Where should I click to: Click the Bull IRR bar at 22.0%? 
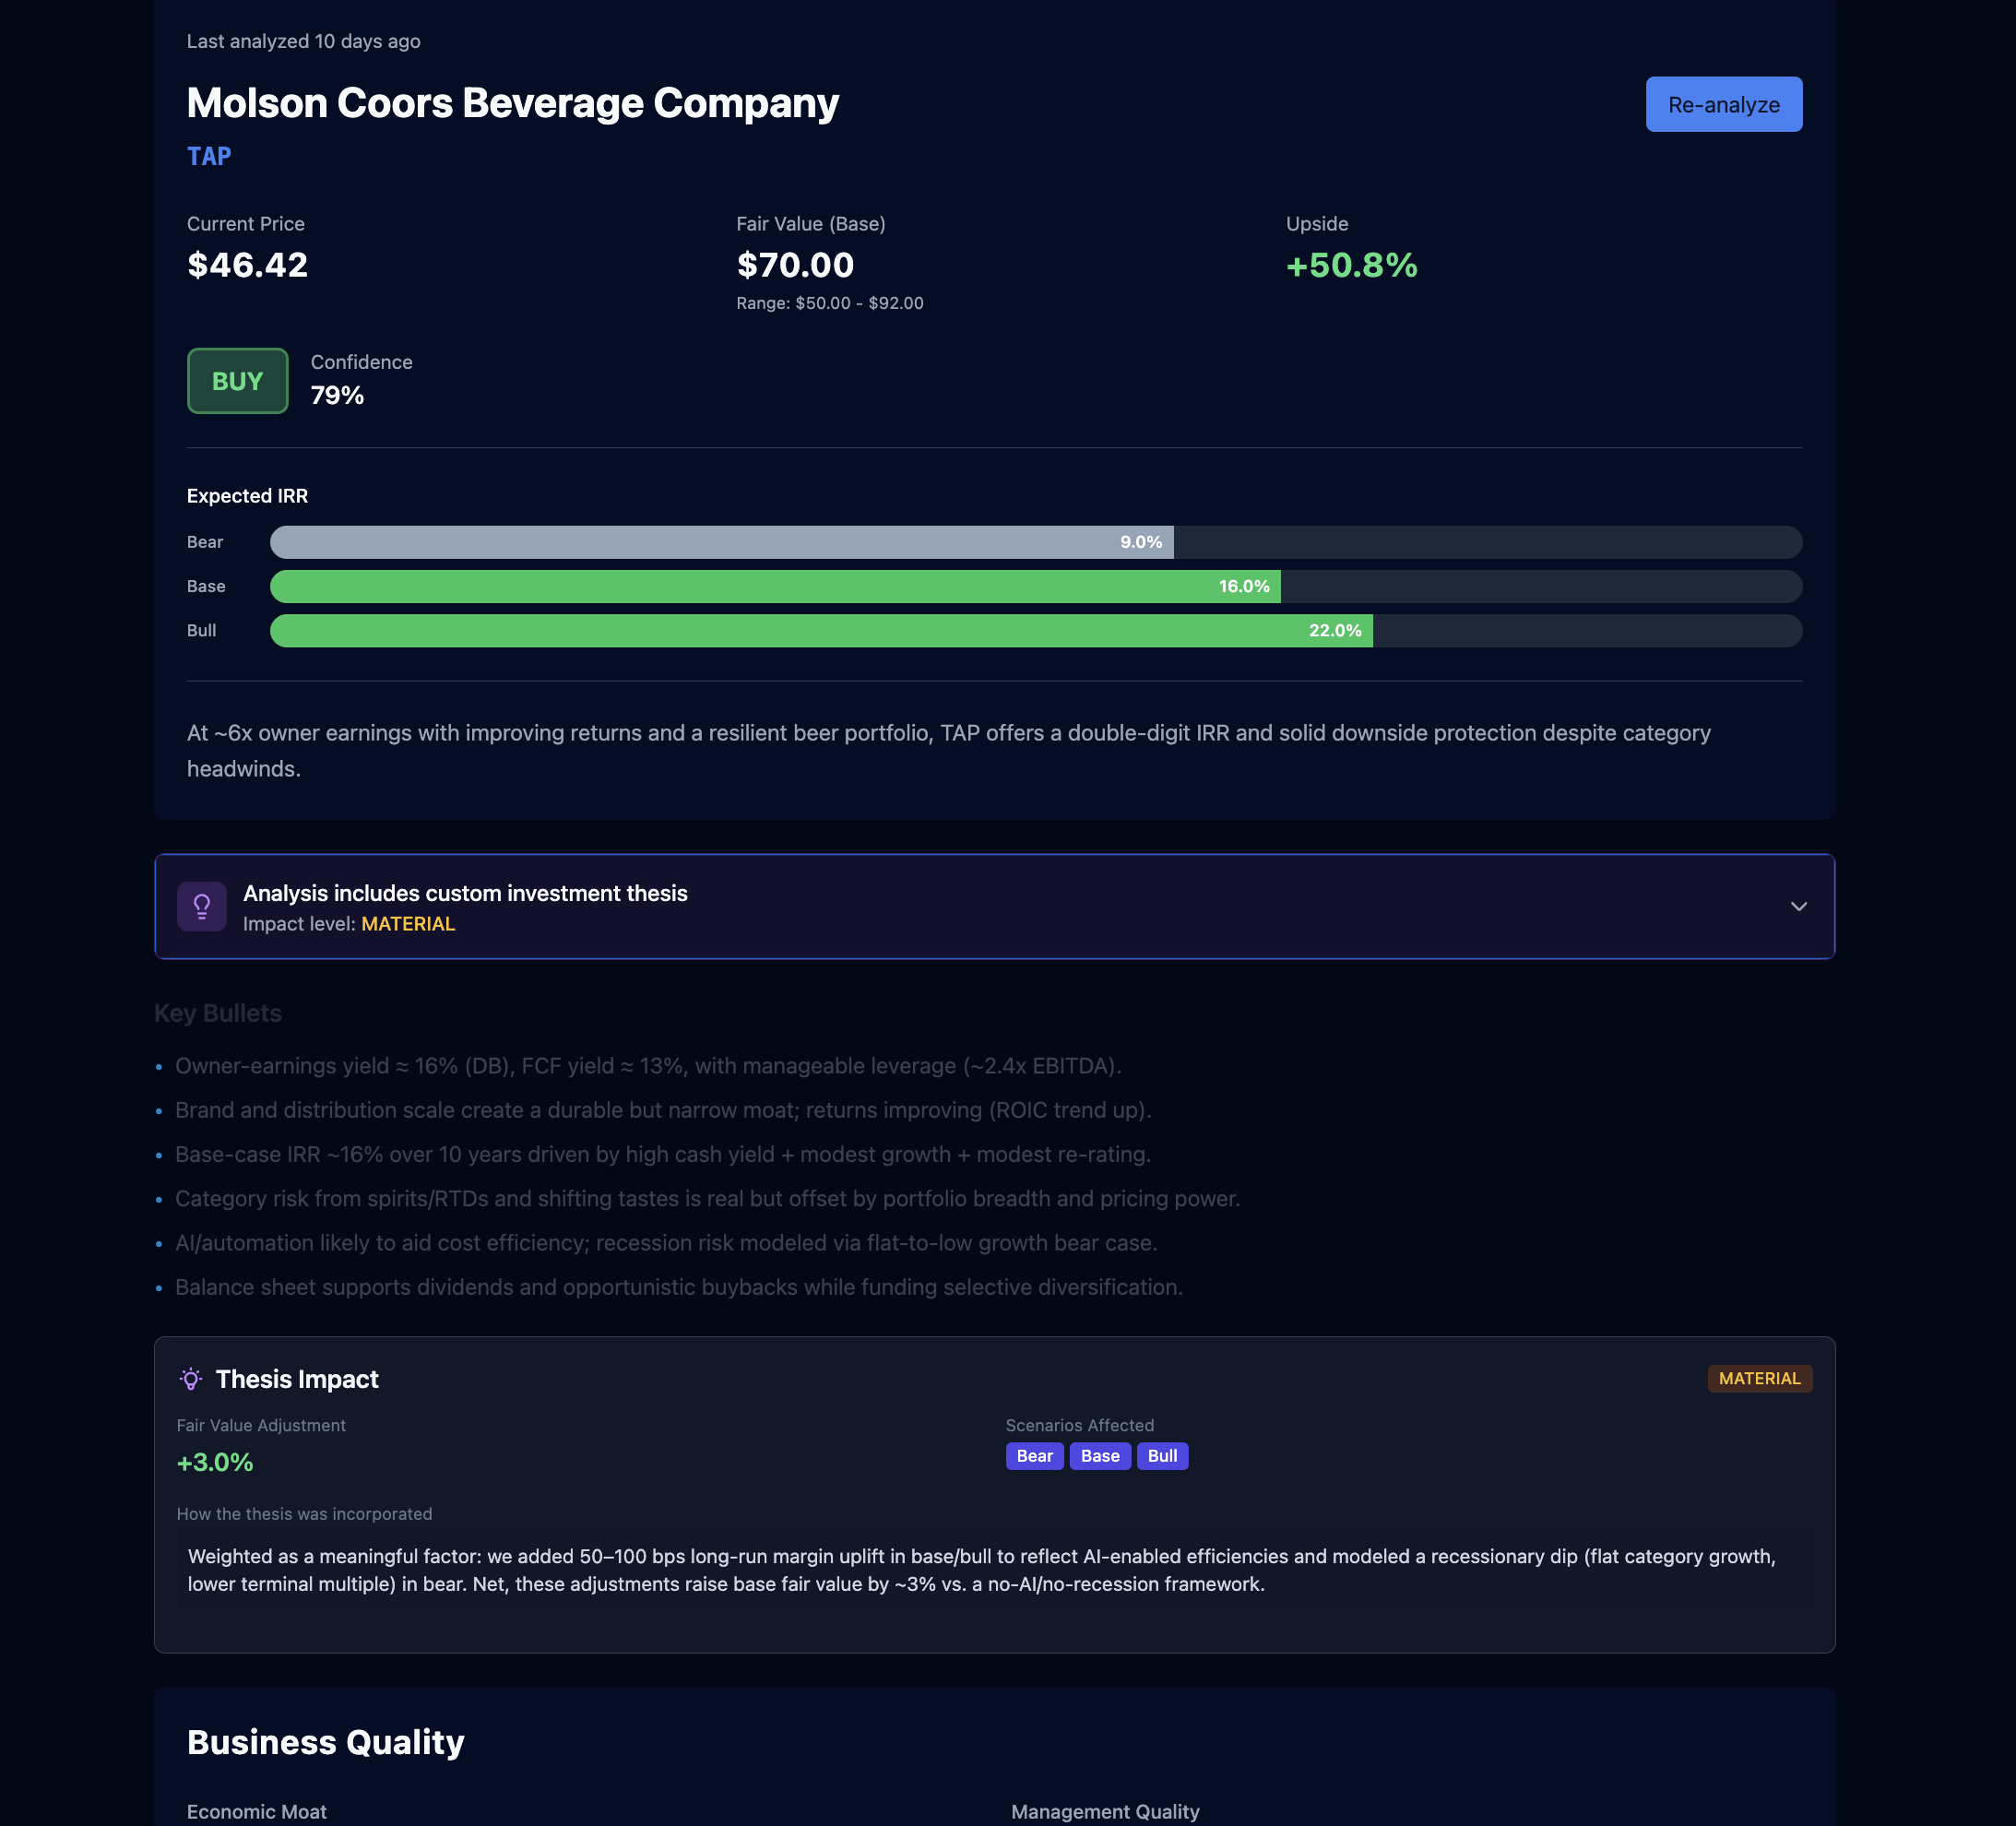(x=820, y=630)
